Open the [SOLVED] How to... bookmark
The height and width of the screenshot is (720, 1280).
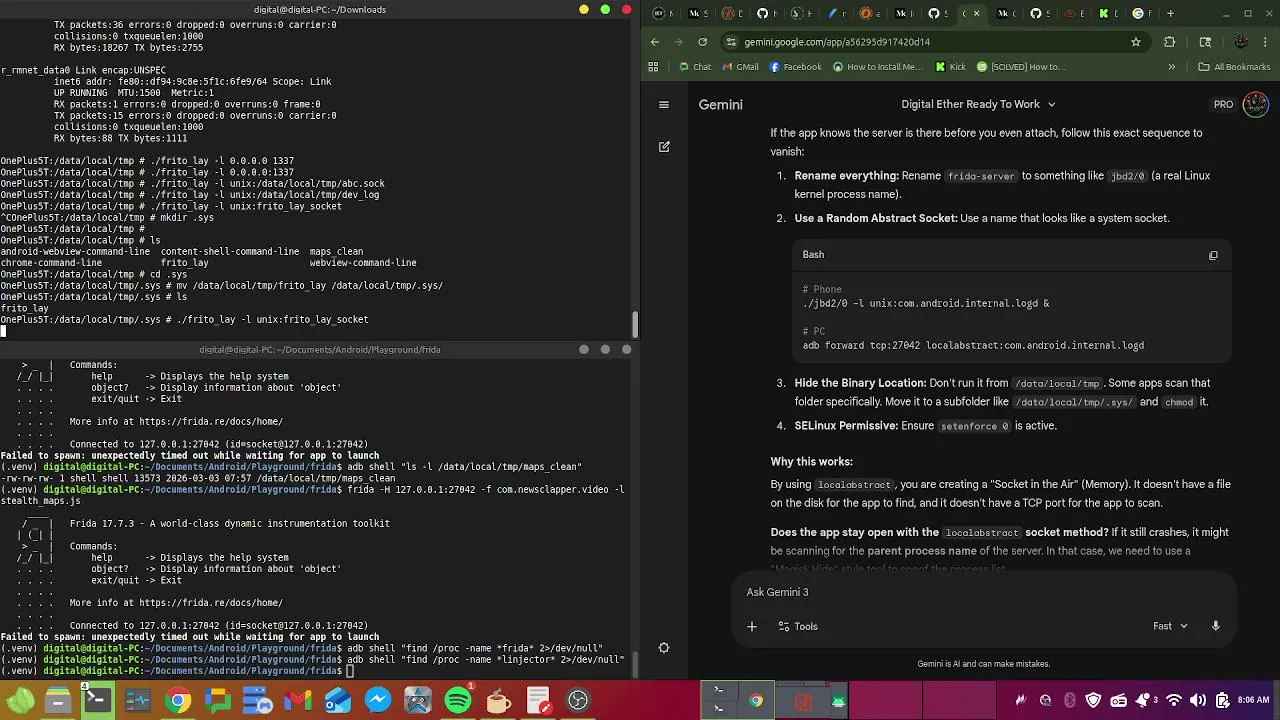(x=1021, y=67)
